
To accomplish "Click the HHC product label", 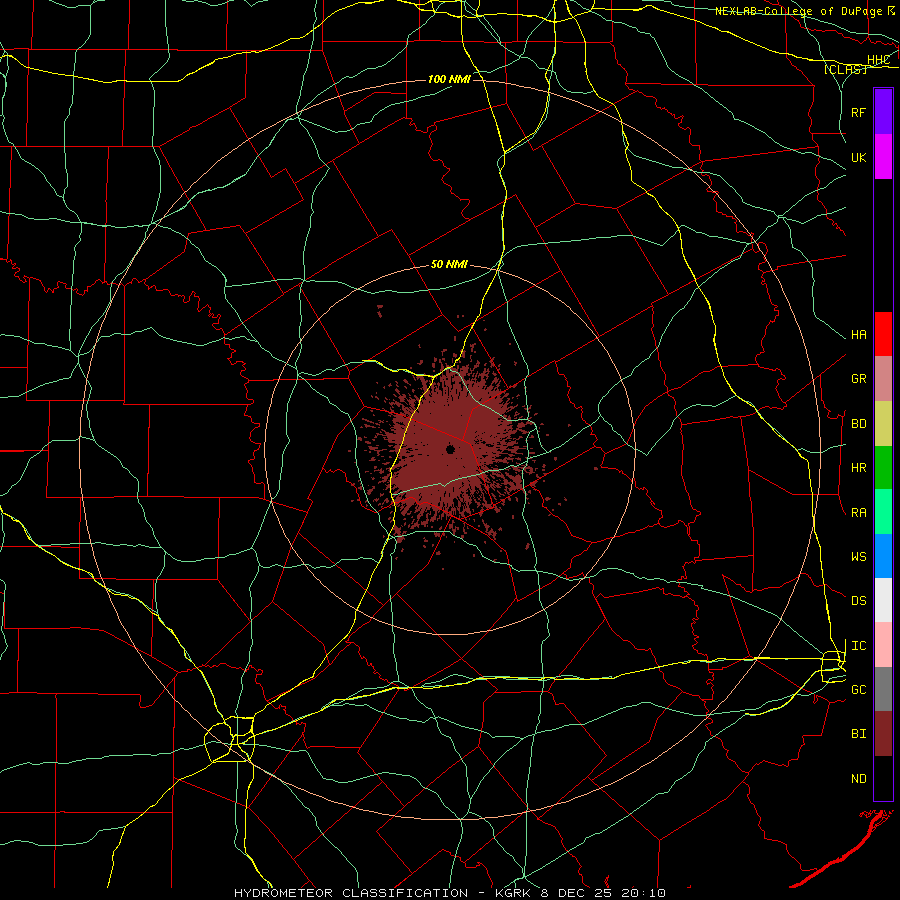I will point(878,60).
